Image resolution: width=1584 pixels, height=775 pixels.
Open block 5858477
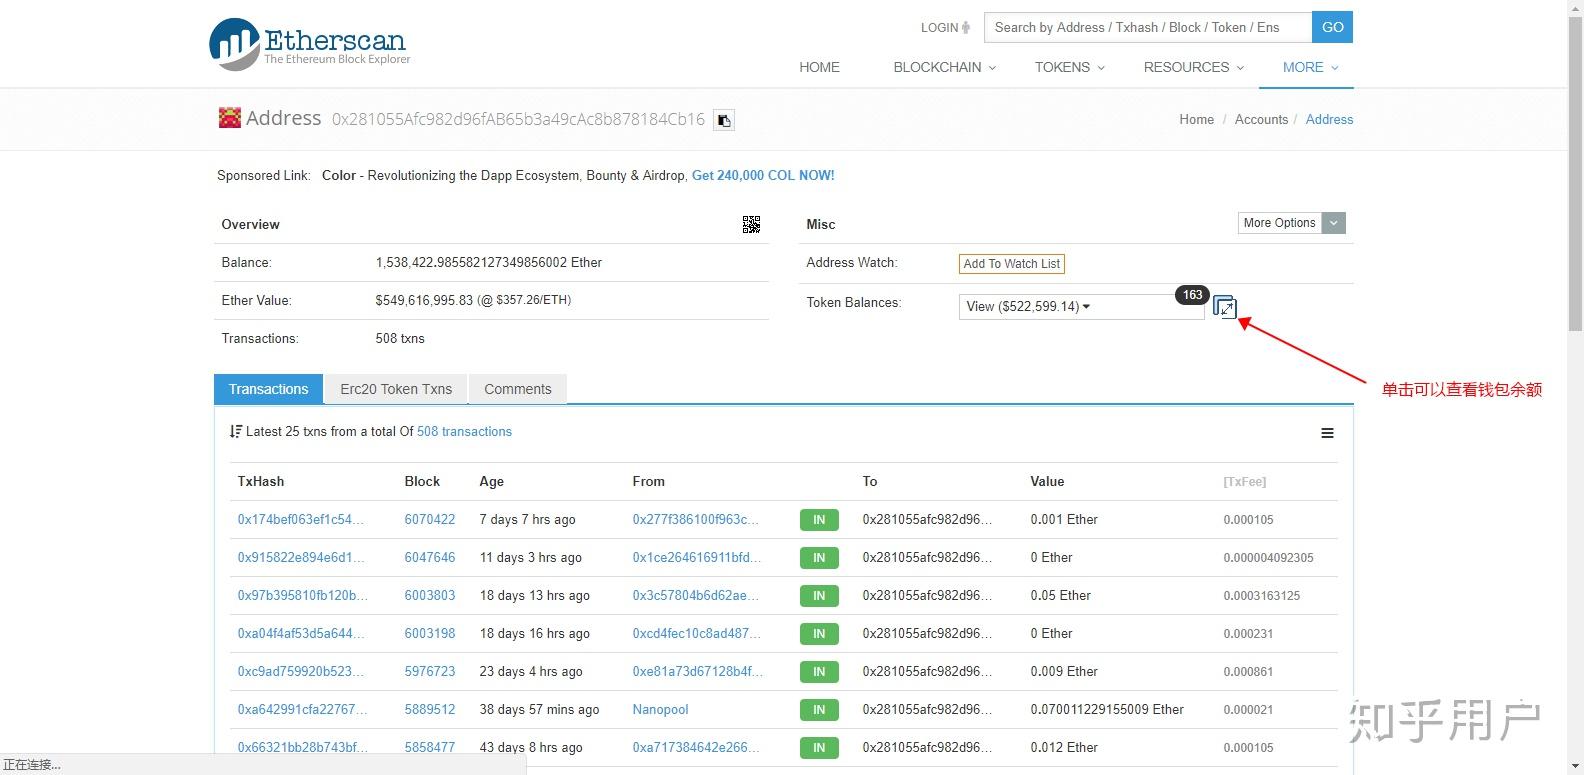point(430,747)
